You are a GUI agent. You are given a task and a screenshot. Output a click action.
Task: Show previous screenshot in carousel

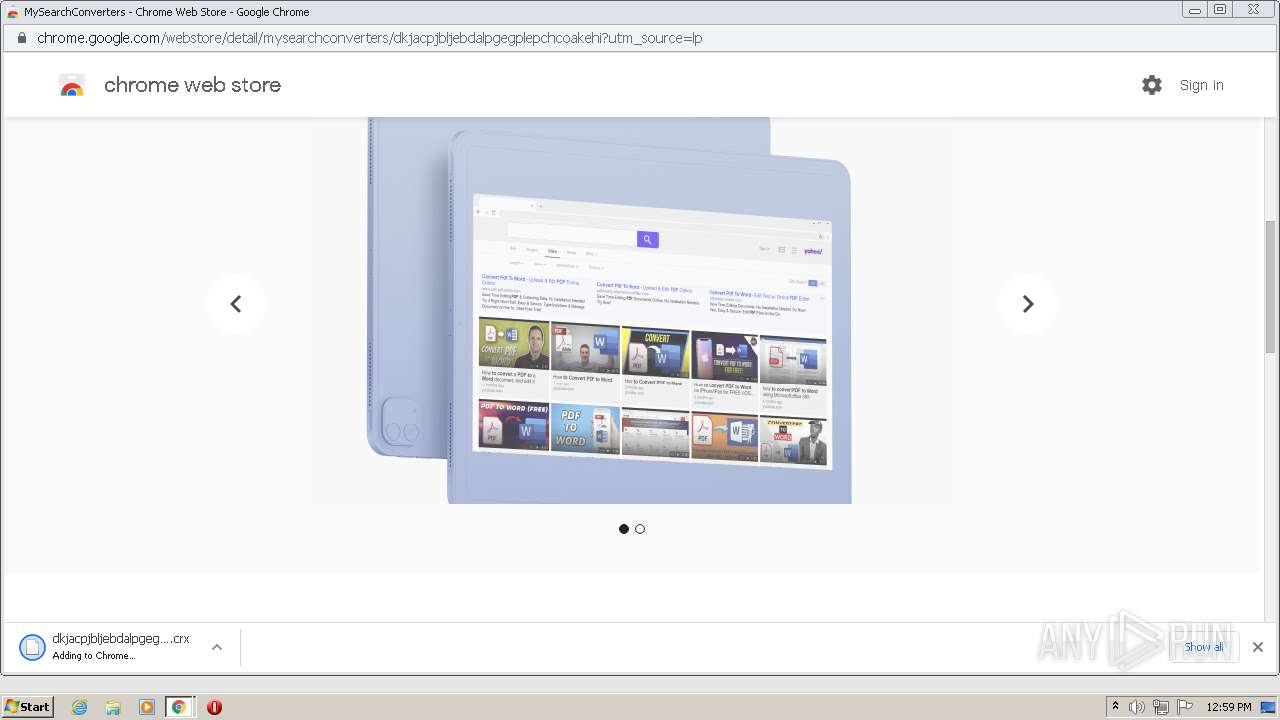click(x=236, y=304)
